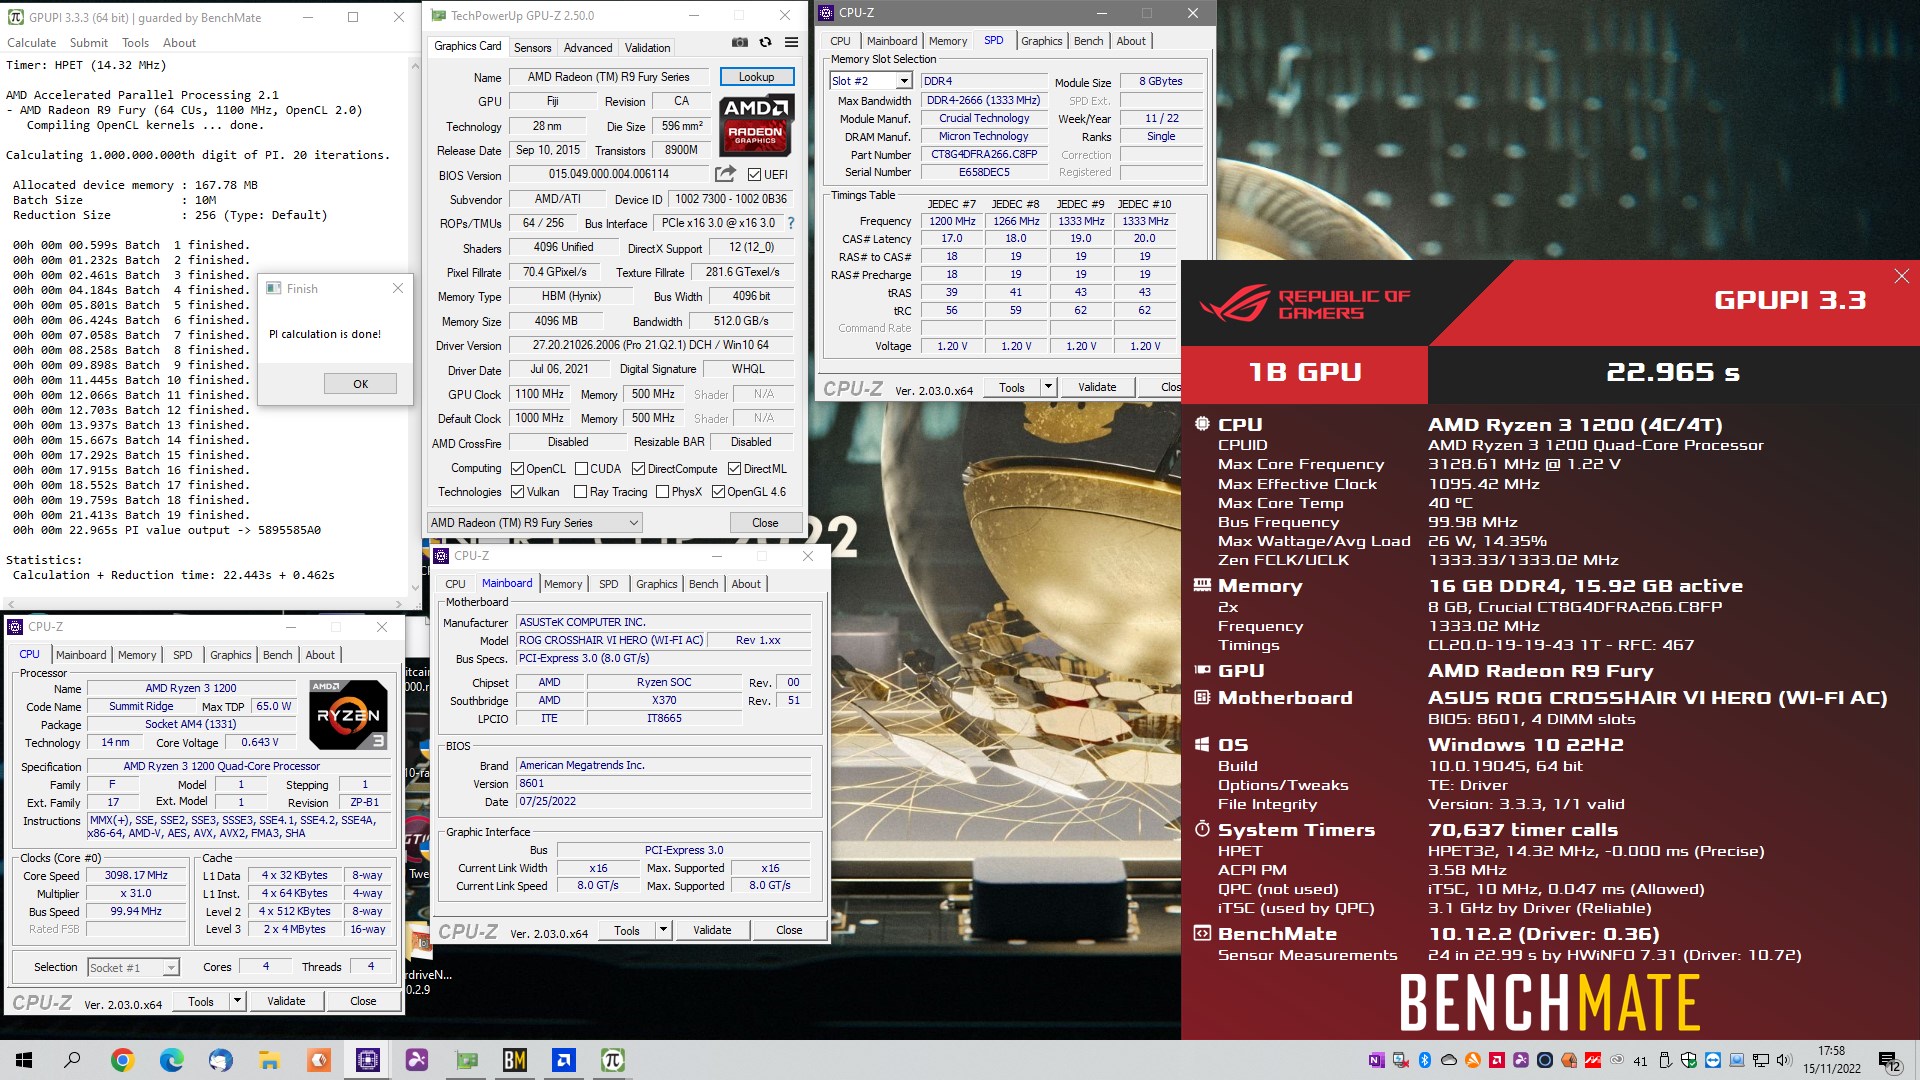The image size is (1920, 1080).
Task: Open the Memory tab in CPU-Z SPD window
Action: click(948, 41)
